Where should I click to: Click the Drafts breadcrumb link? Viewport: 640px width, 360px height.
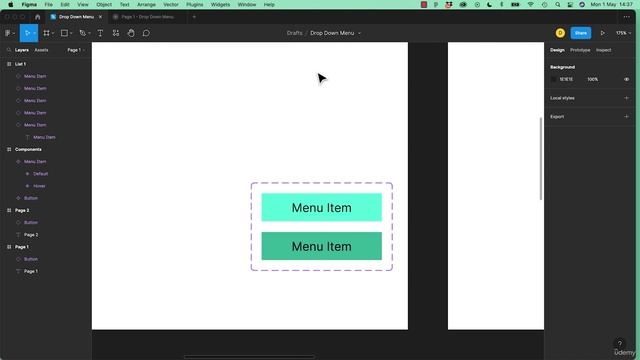pyautogui.click(x=294, y=33)
